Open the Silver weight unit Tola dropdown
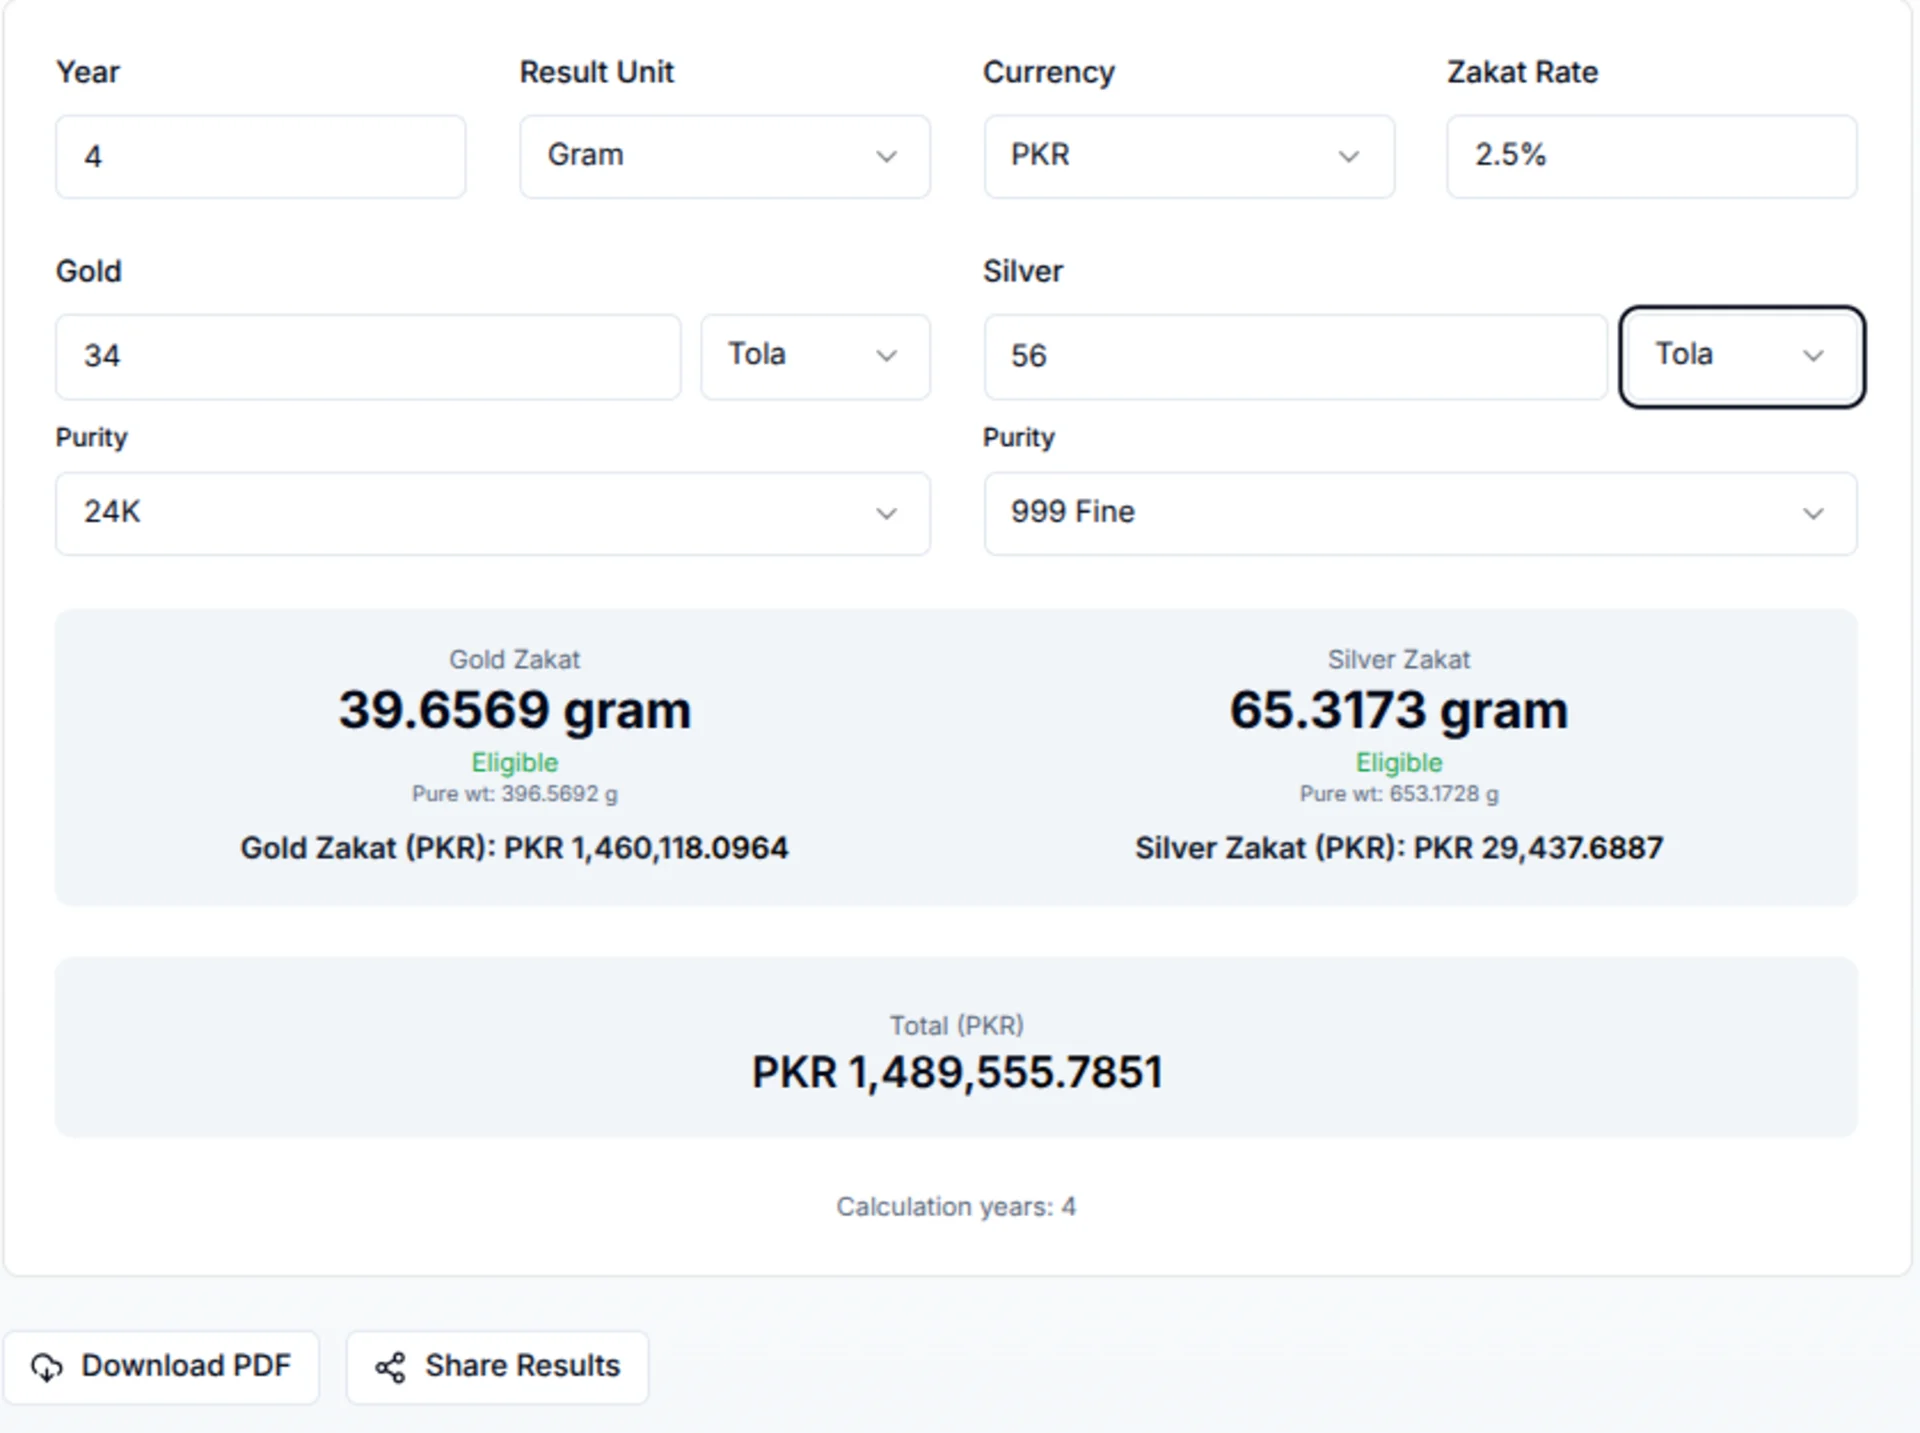Screen dimensions: 1920x1433 [1742, 356]
